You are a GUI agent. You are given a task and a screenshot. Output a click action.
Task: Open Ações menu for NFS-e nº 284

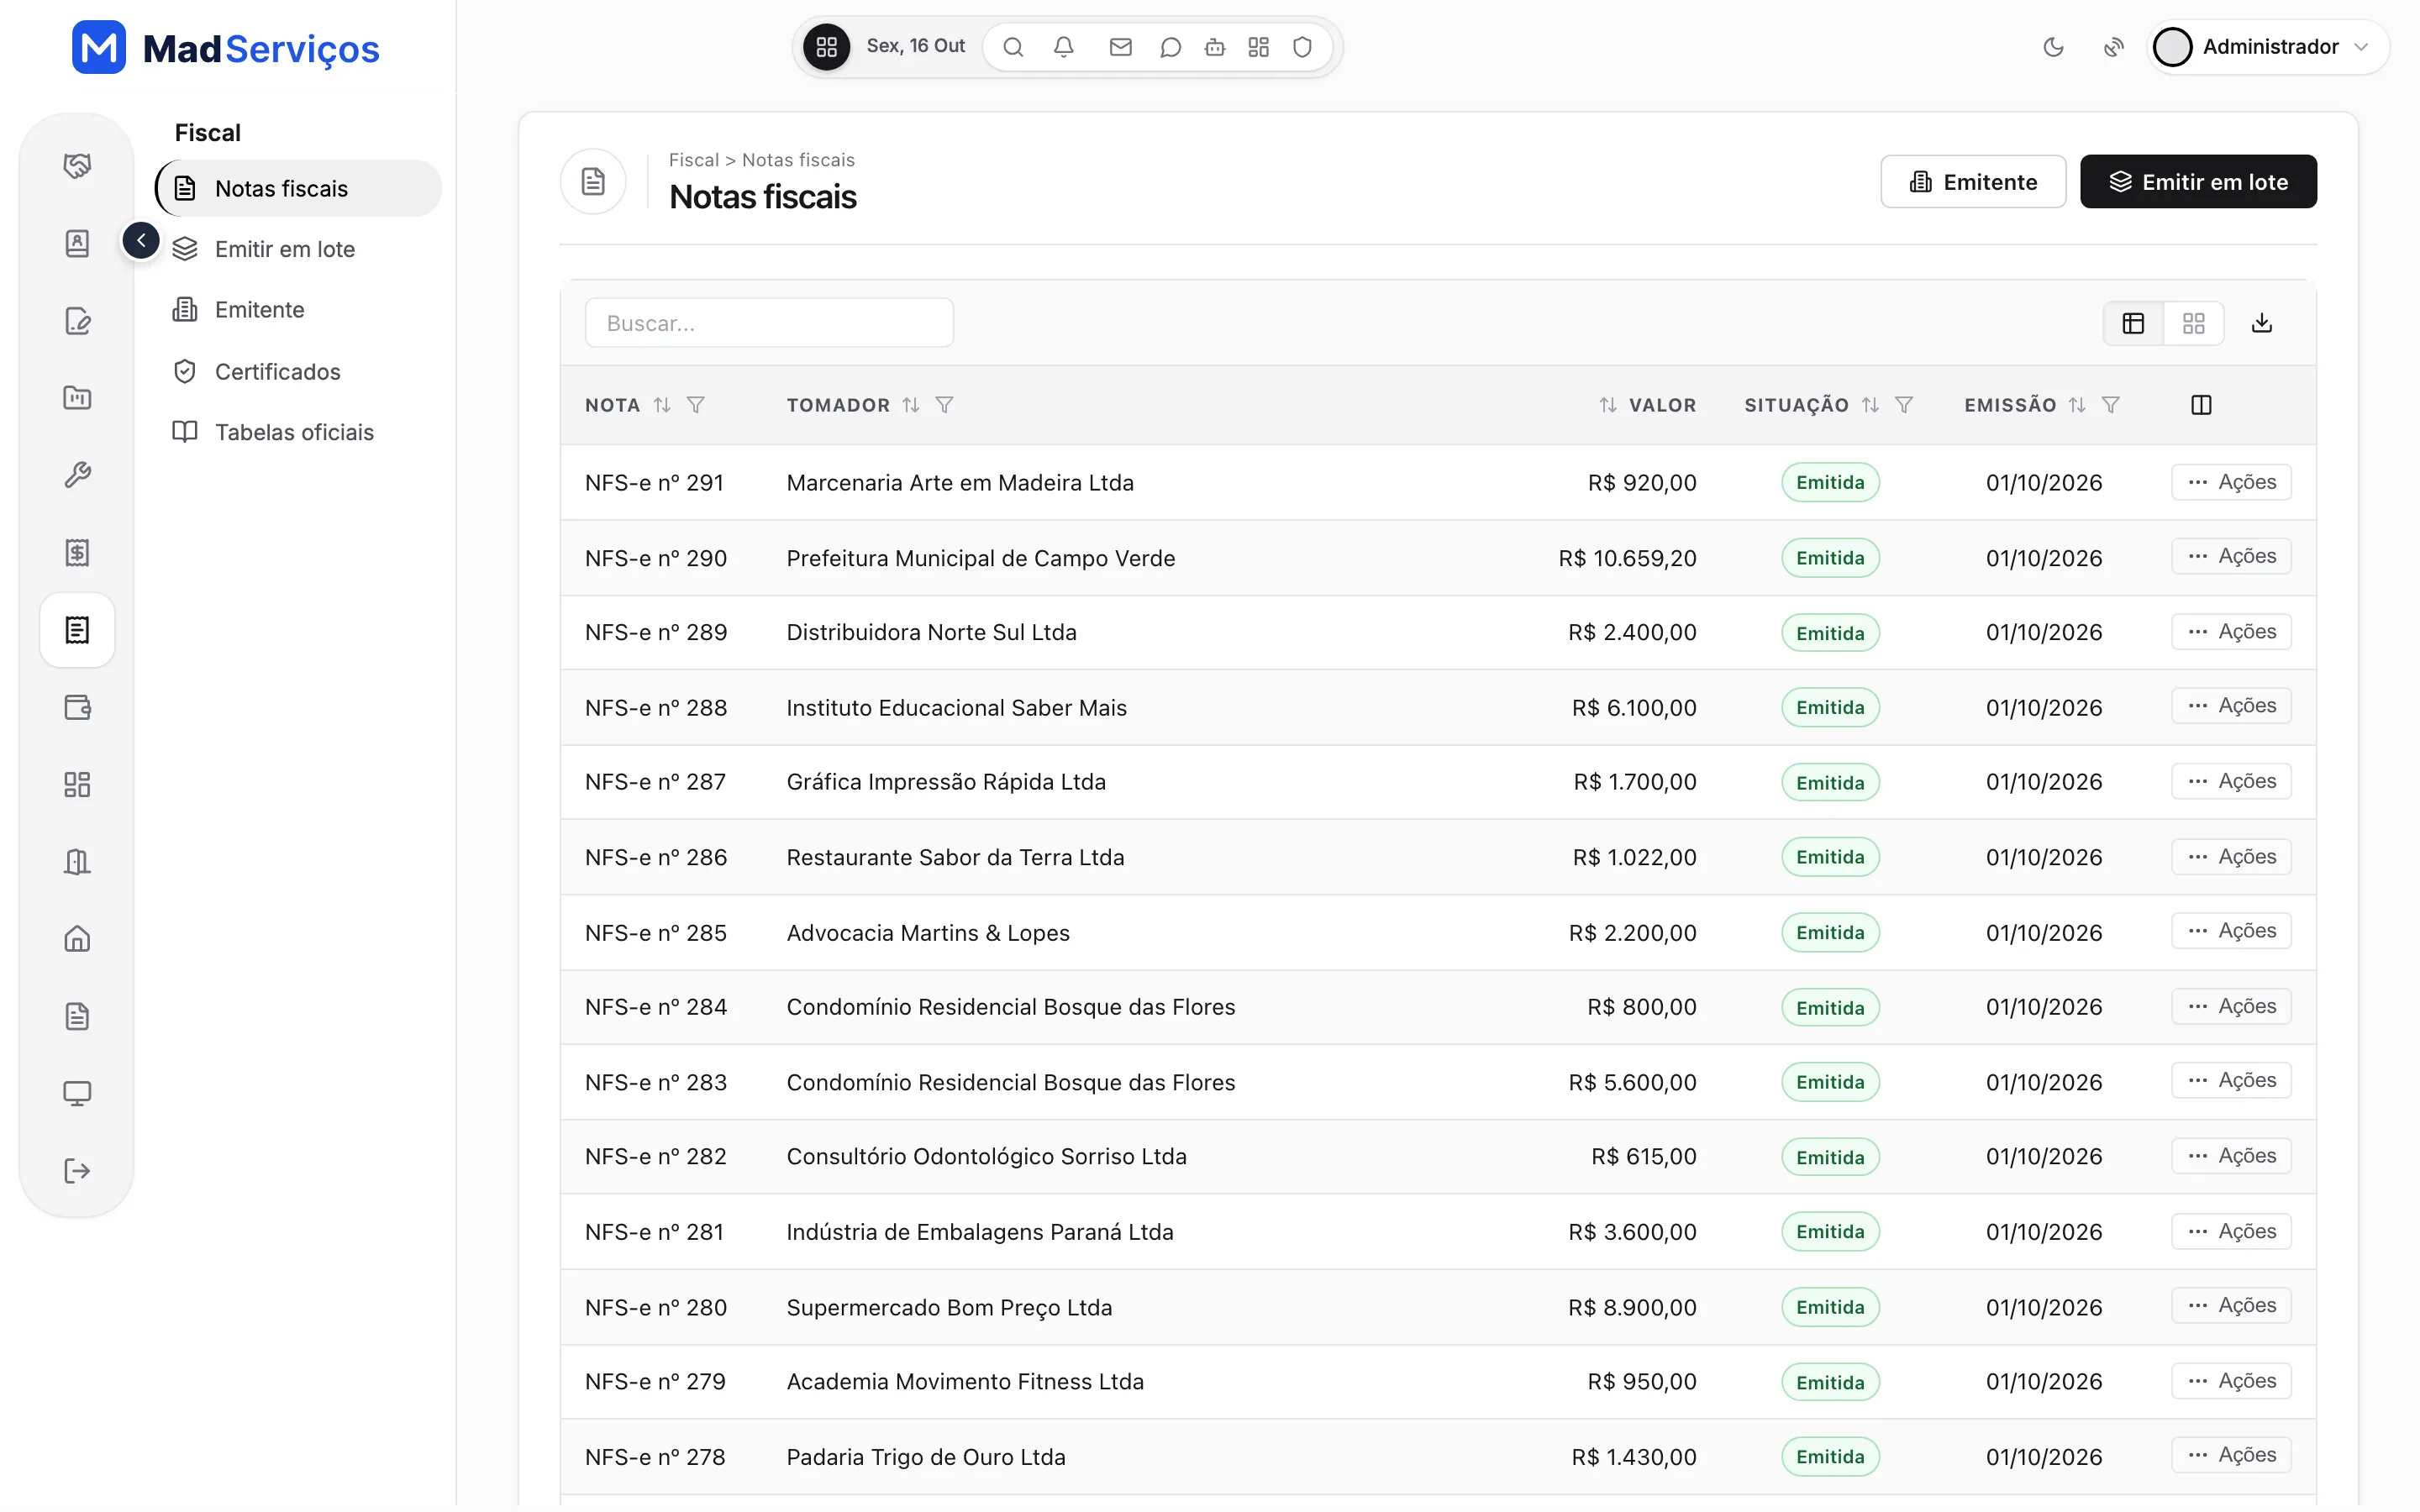pos(2231,1006)
